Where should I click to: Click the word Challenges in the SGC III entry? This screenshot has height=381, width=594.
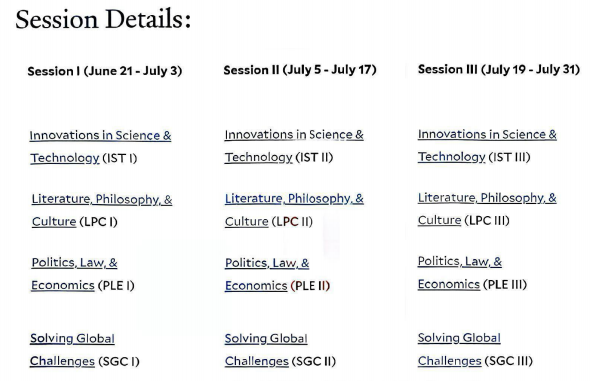[x=450, y=361]
